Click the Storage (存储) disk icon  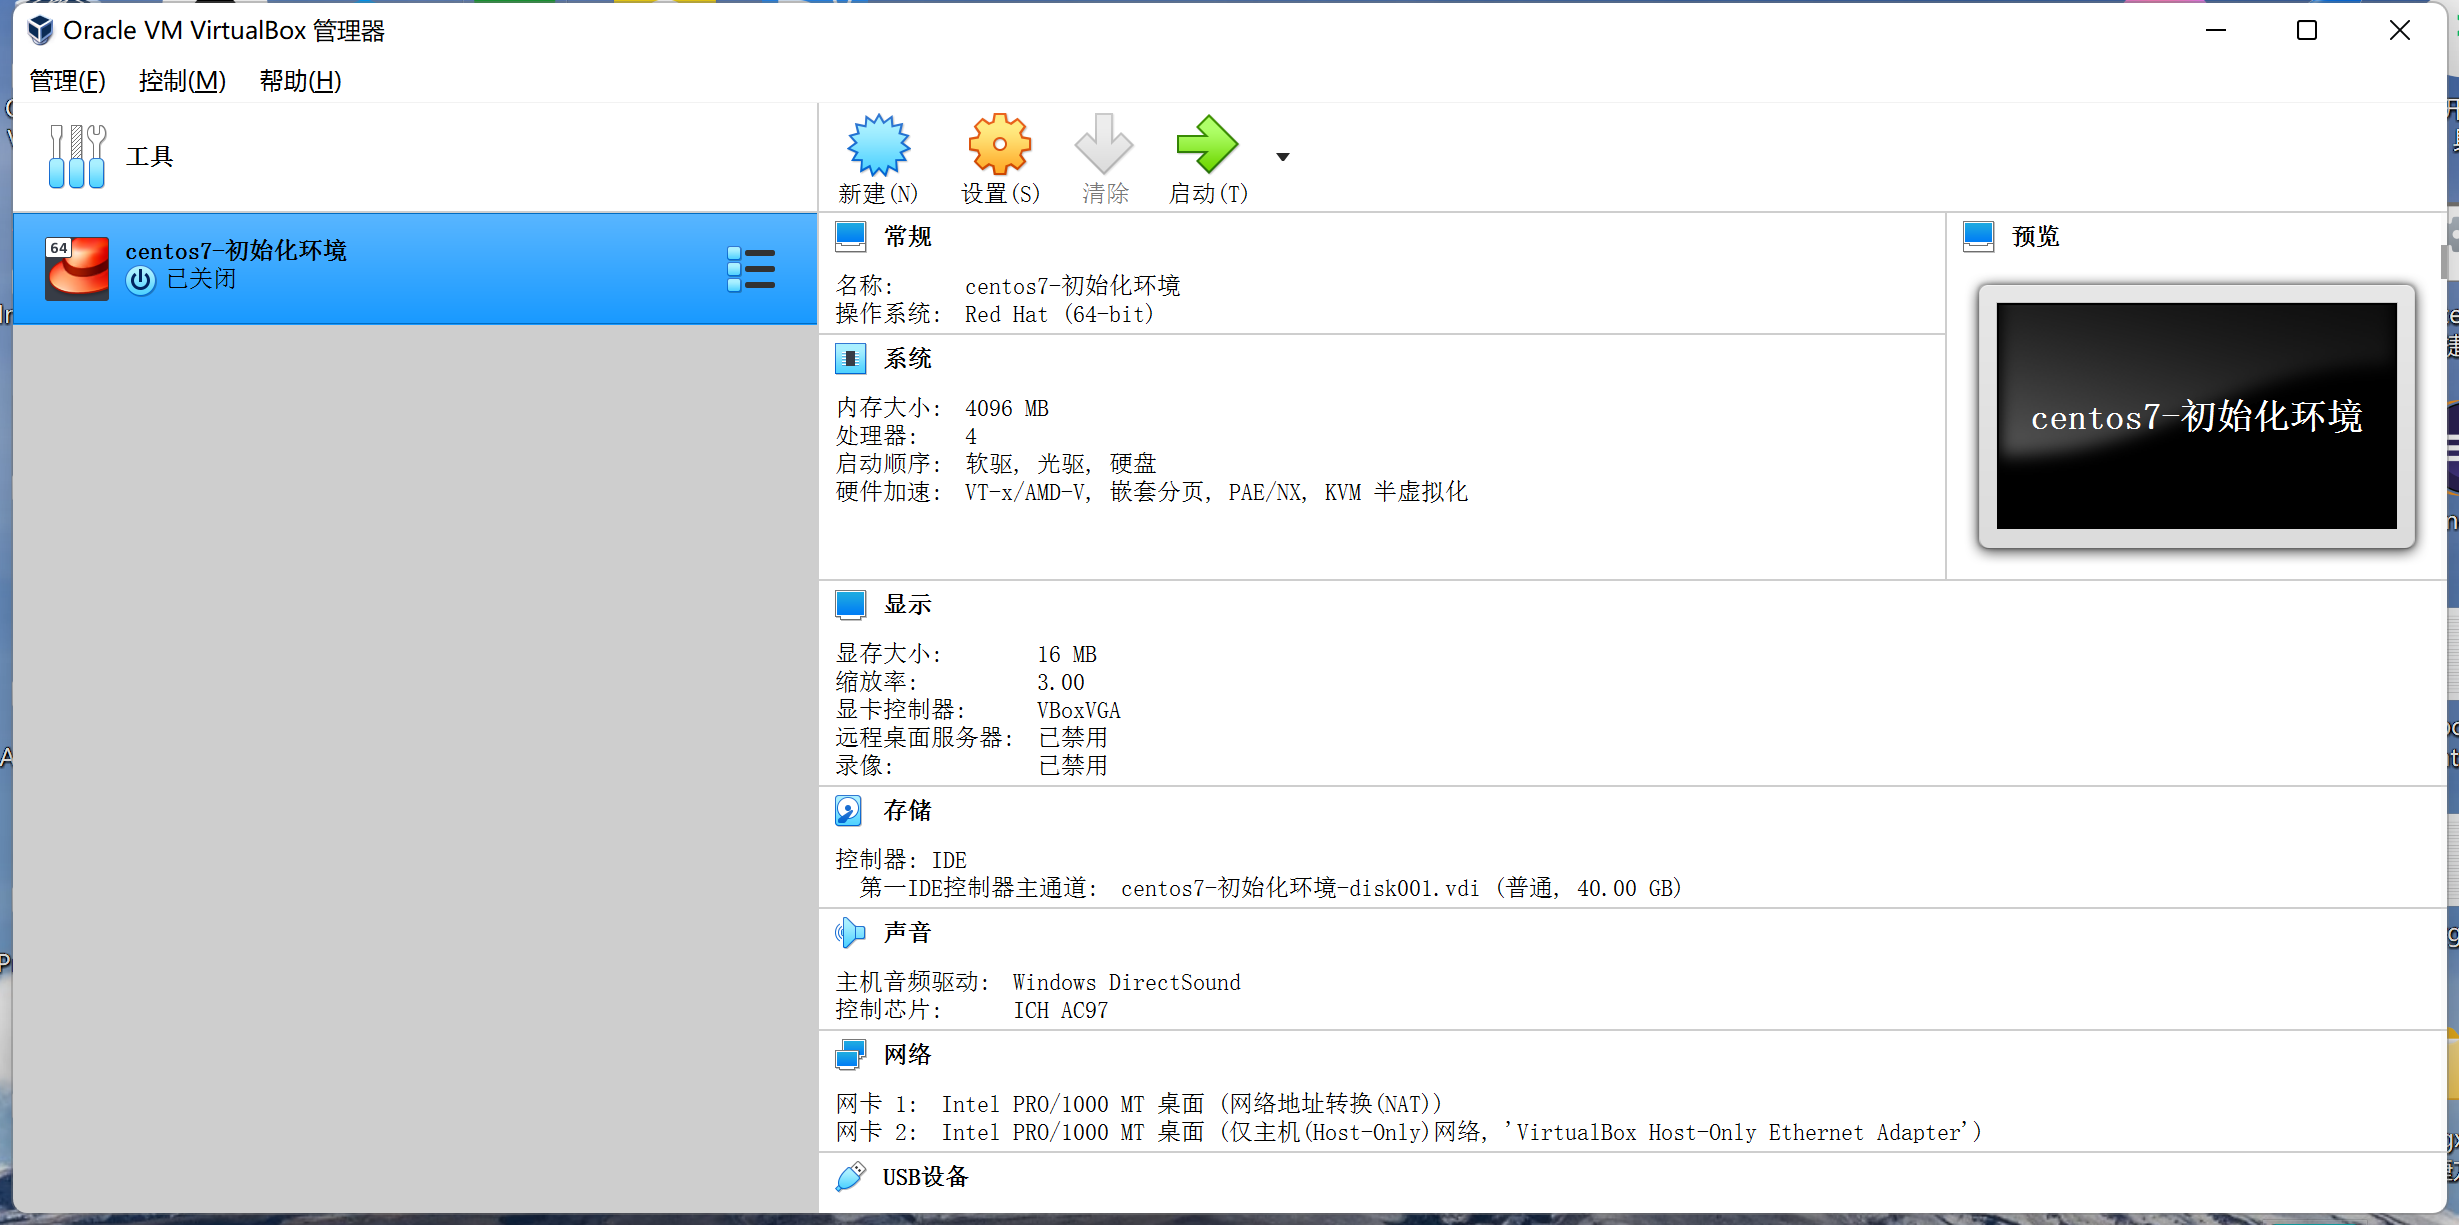[849, 810]
